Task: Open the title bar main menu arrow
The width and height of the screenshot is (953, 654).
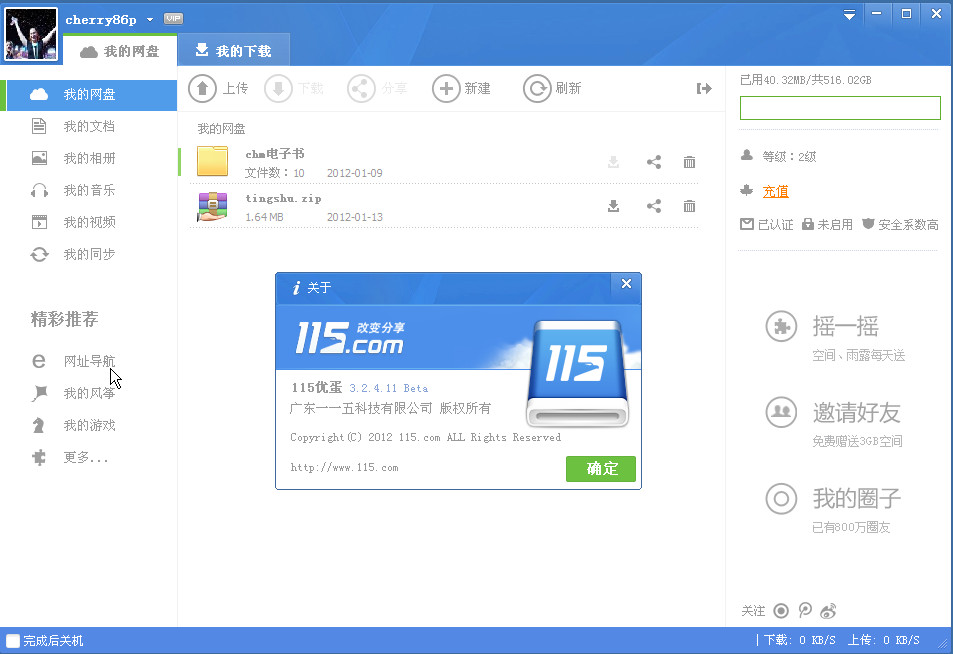Action: point(849,15)
